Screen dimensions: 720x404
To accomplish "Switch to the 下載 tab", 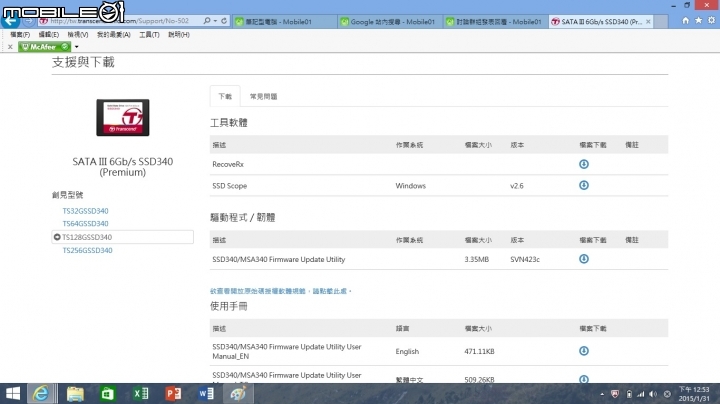I will coord(225,96).
